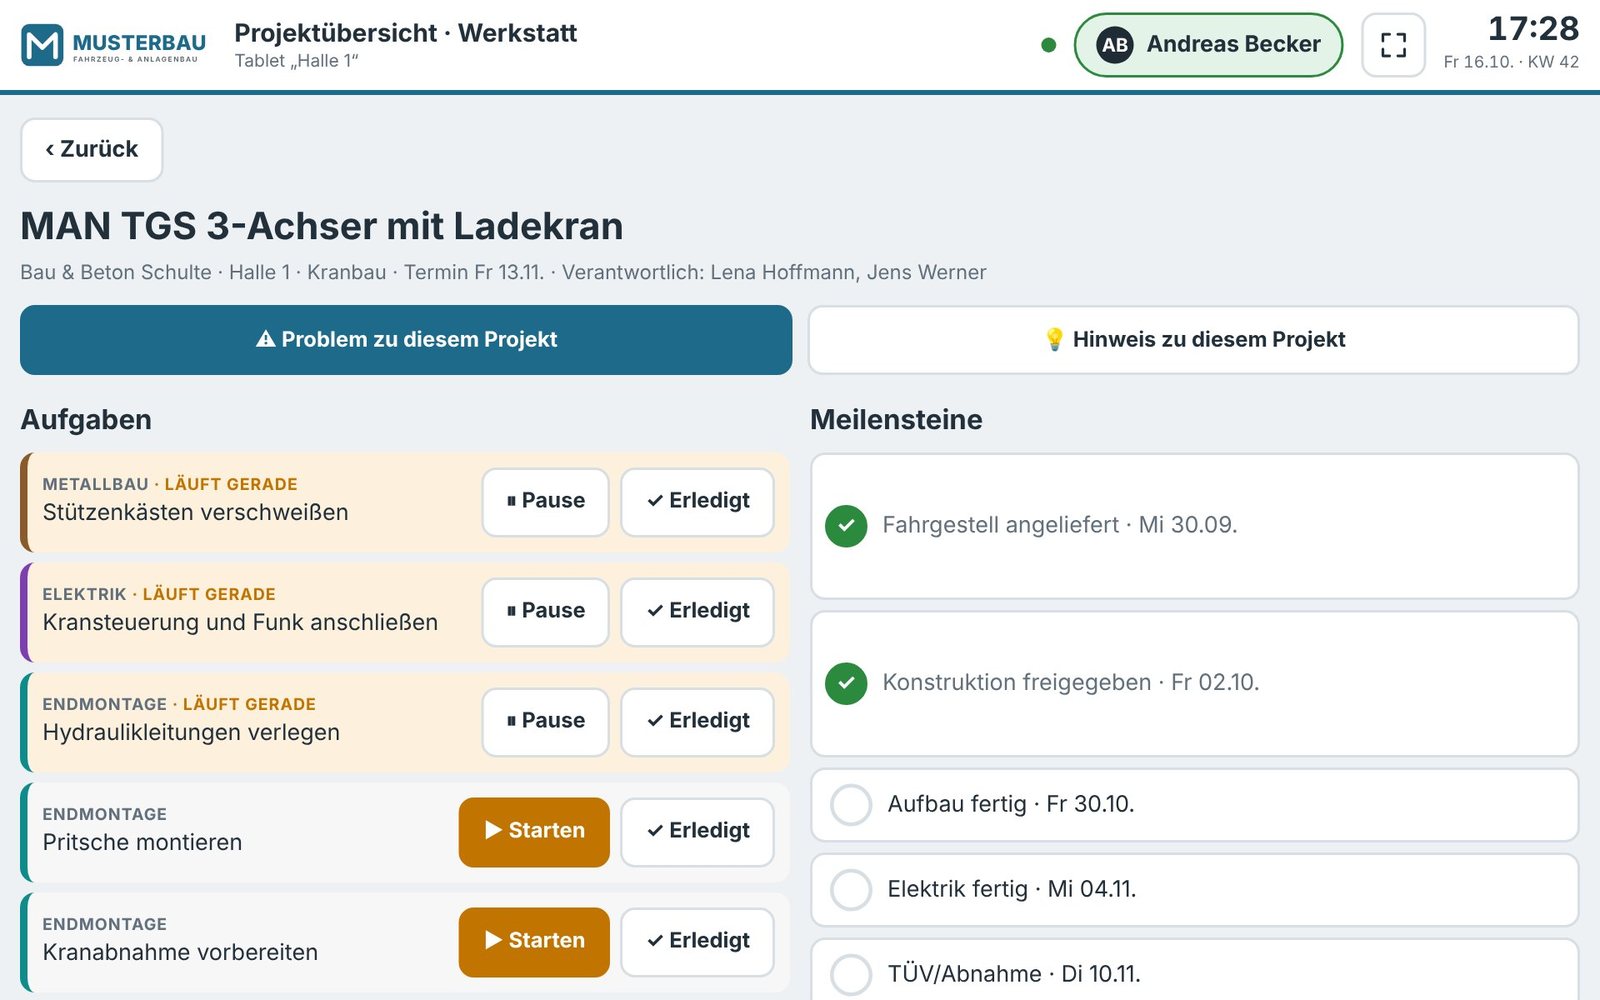Mark Pritsche montieren as Erledigt

(698, 832)
